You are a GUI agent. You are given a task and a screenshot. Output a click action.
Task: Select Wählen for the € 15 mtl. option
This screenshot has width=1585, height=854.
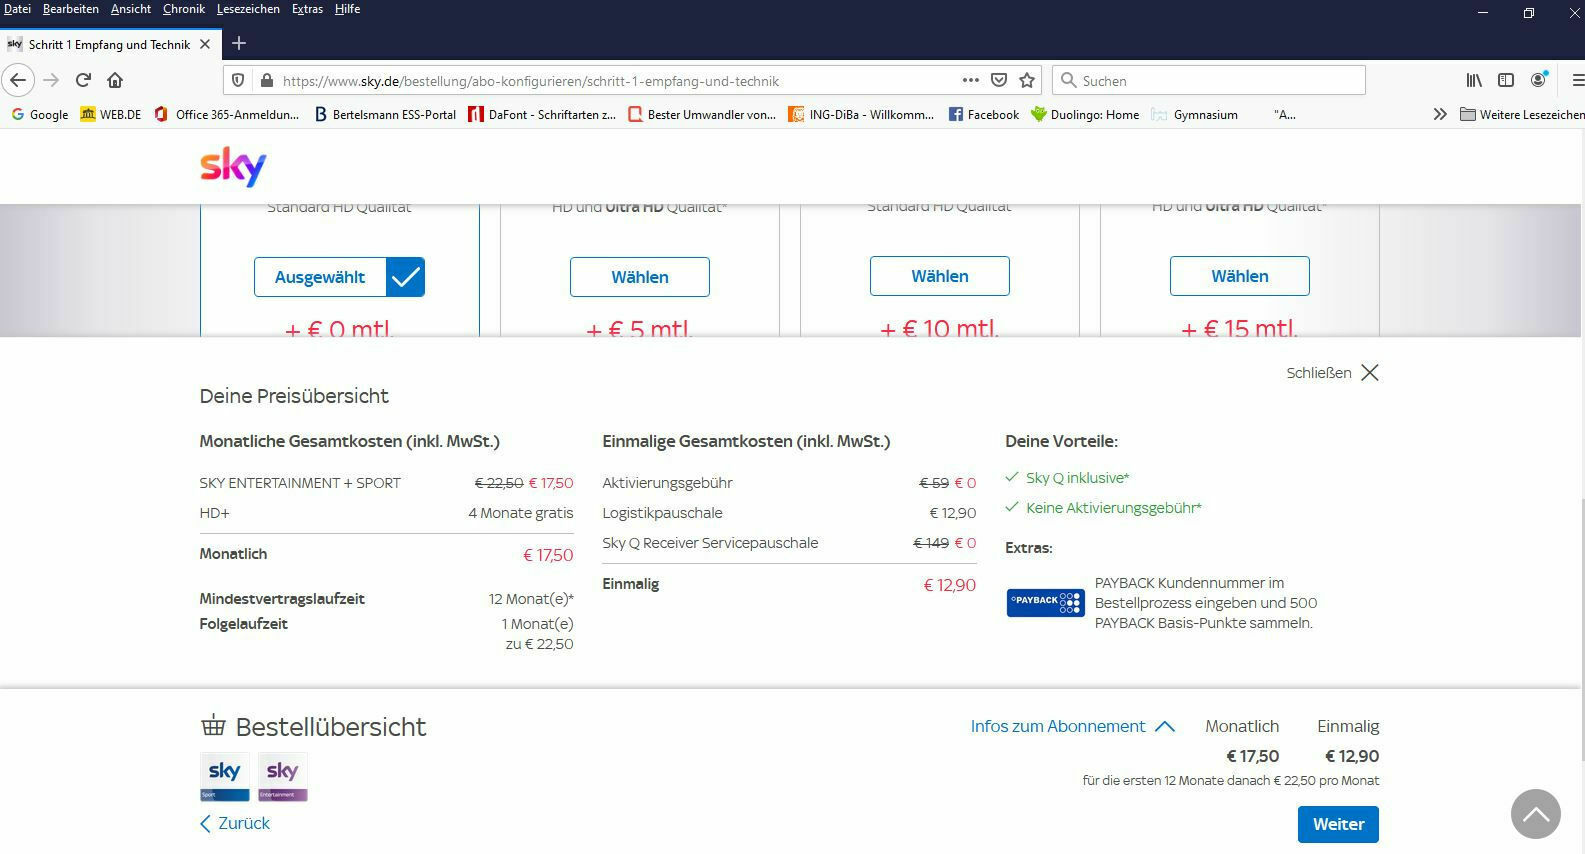click(1240, 276)
